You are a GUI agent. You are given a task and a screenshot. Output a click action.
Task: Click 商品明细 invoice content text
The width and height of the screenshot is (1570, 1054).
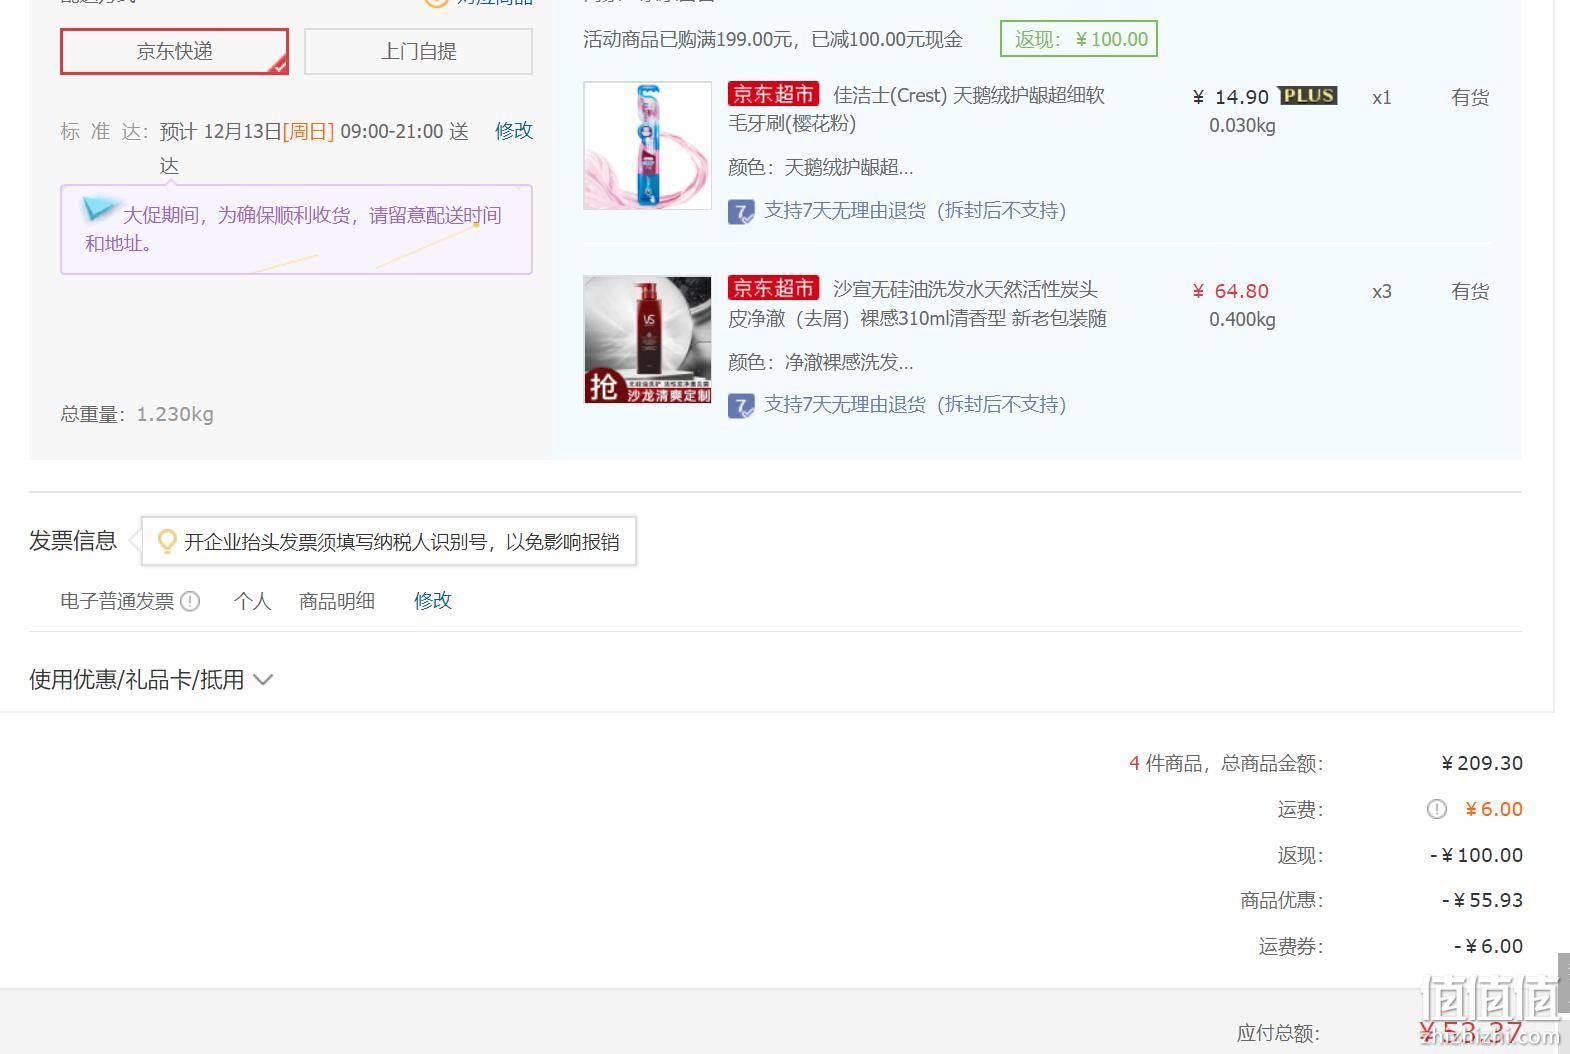pyautogui.click(x=337, y=601)
